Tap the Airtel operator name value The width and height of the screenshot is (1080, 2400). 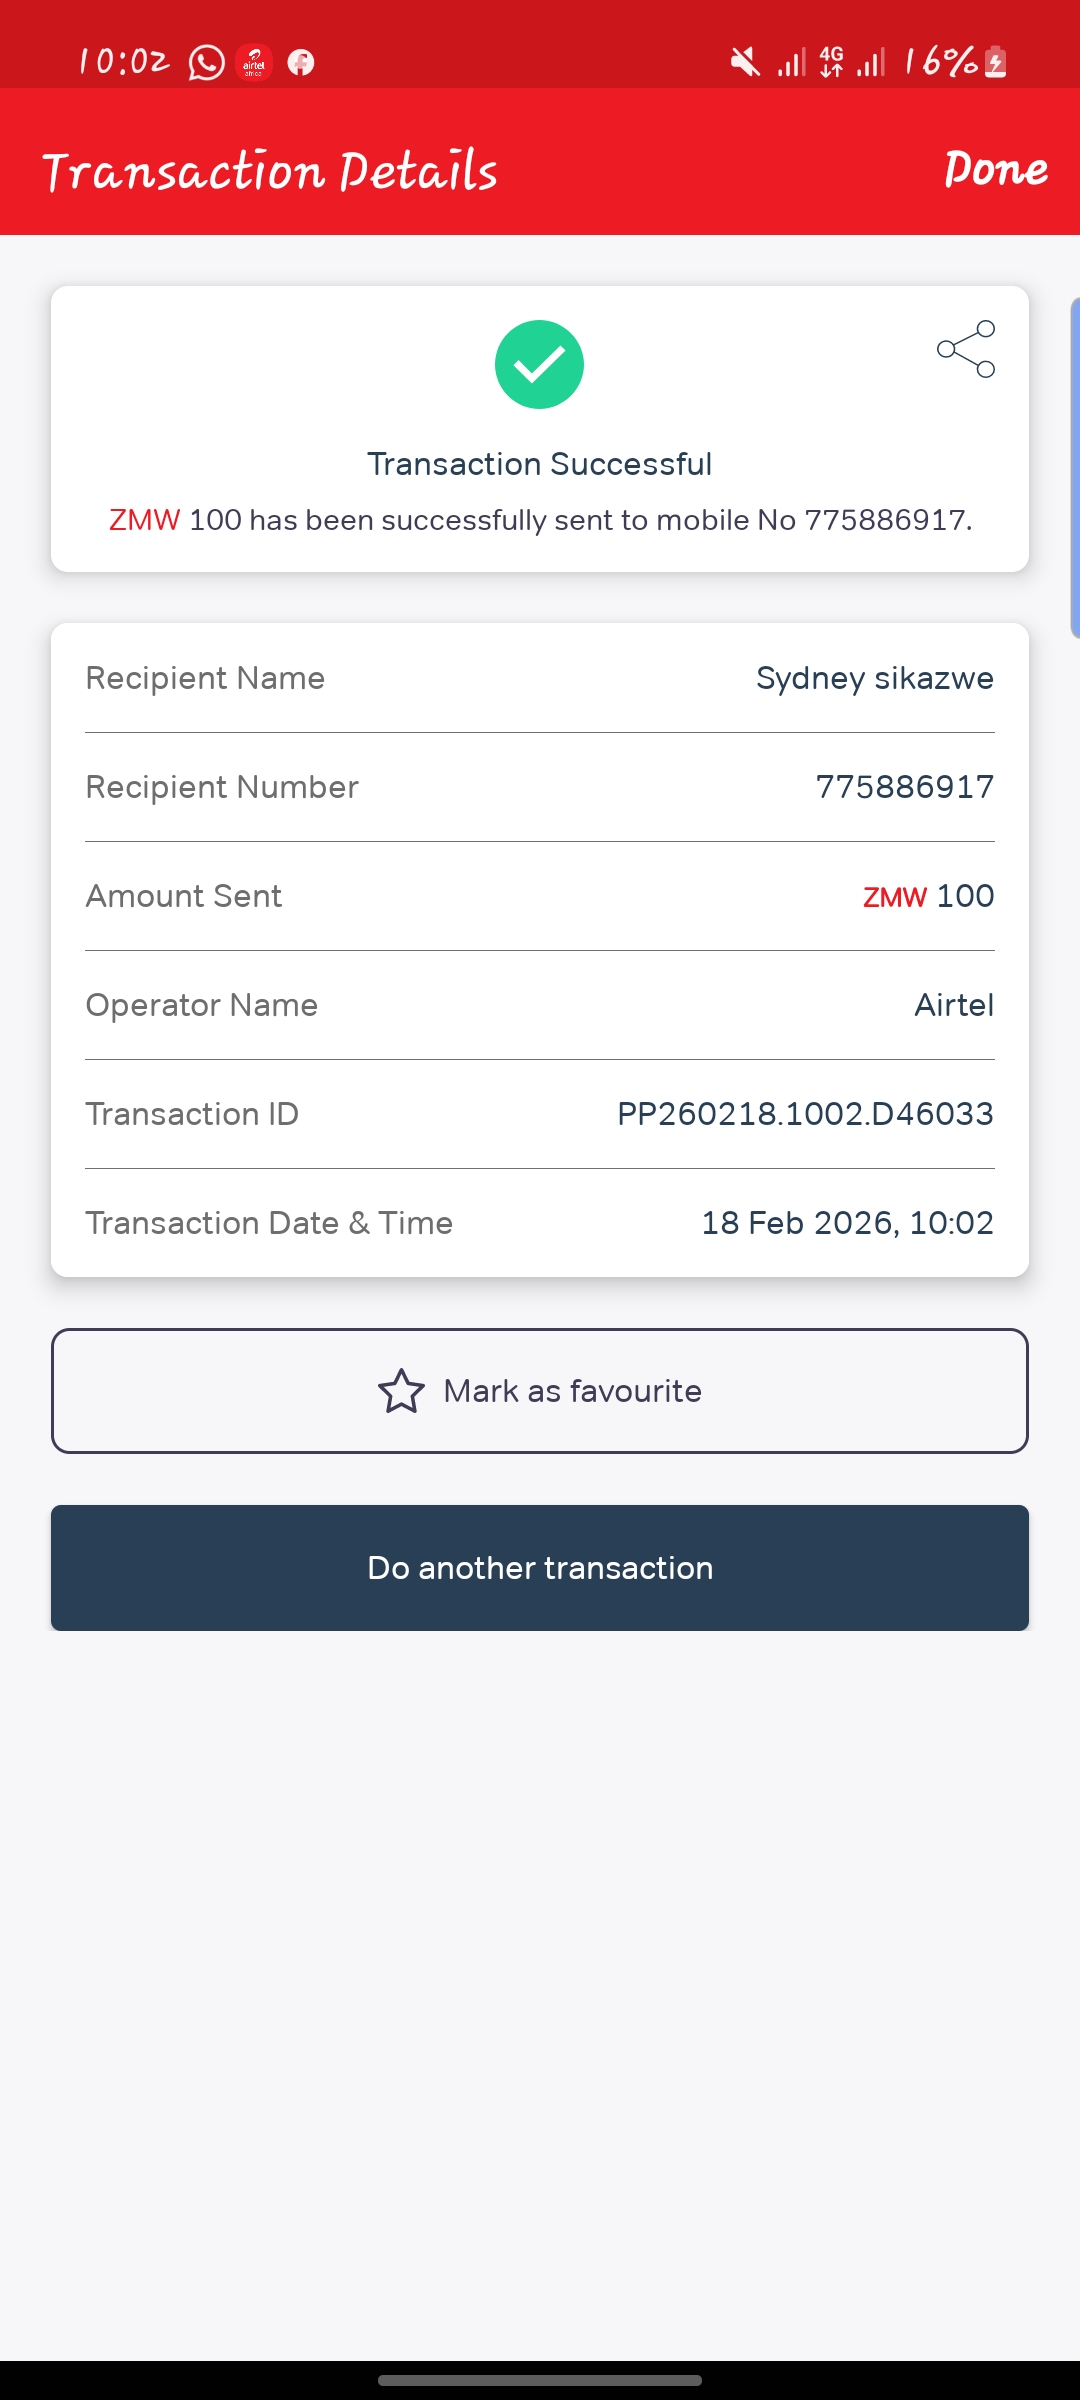pyautogui.click(x=954, y=1005)
